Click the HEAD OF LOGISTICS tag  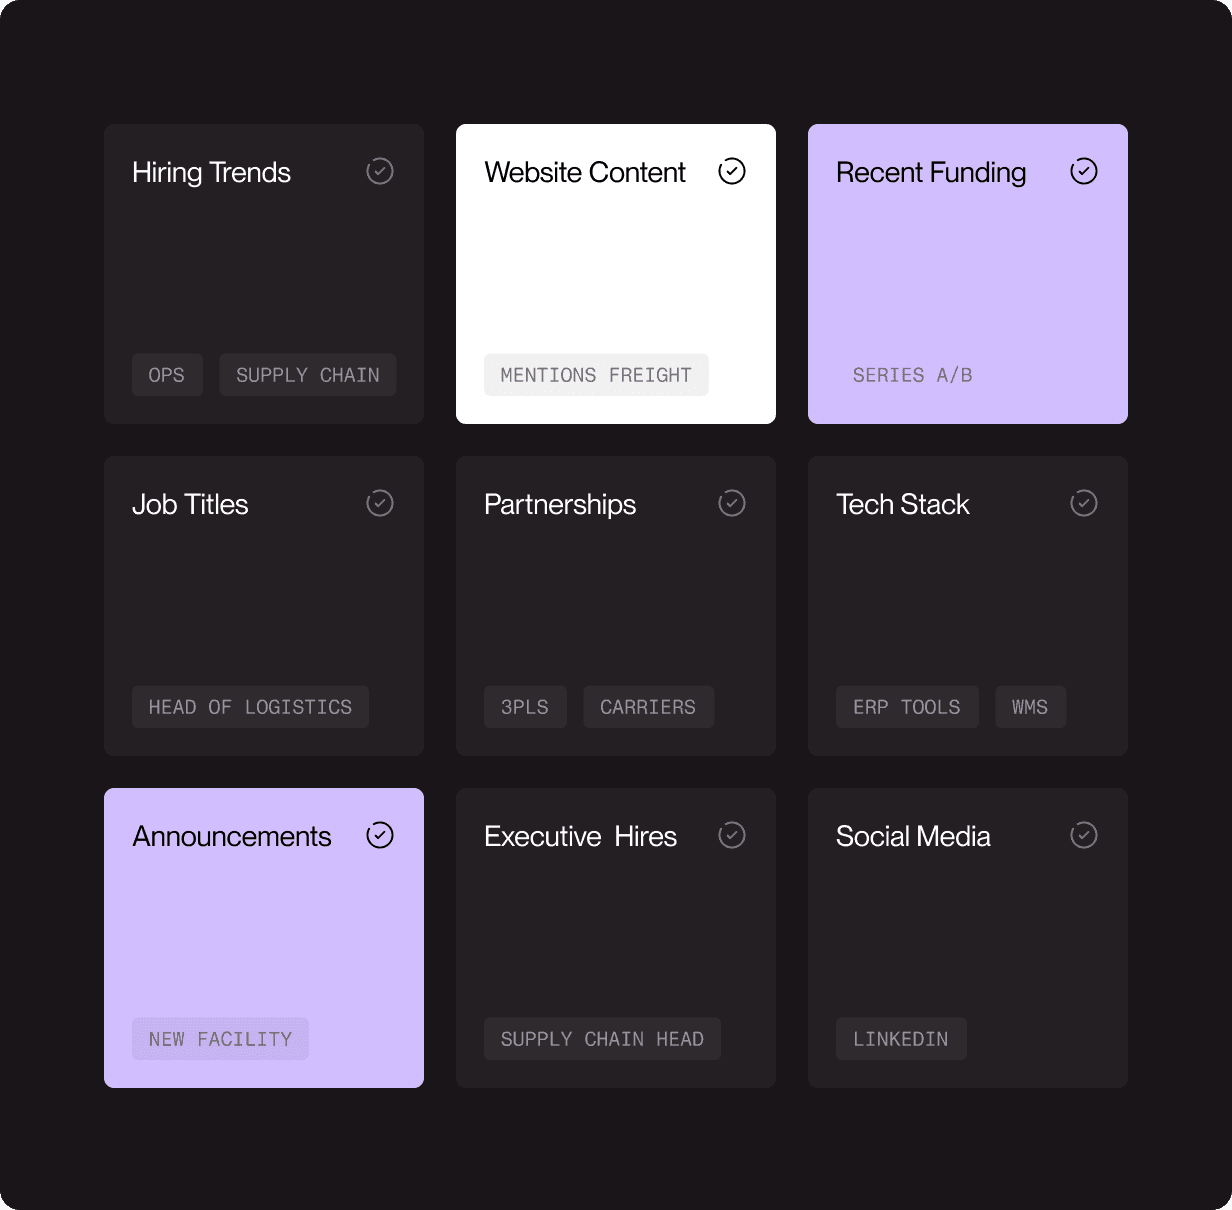click(x=250, y=707)
